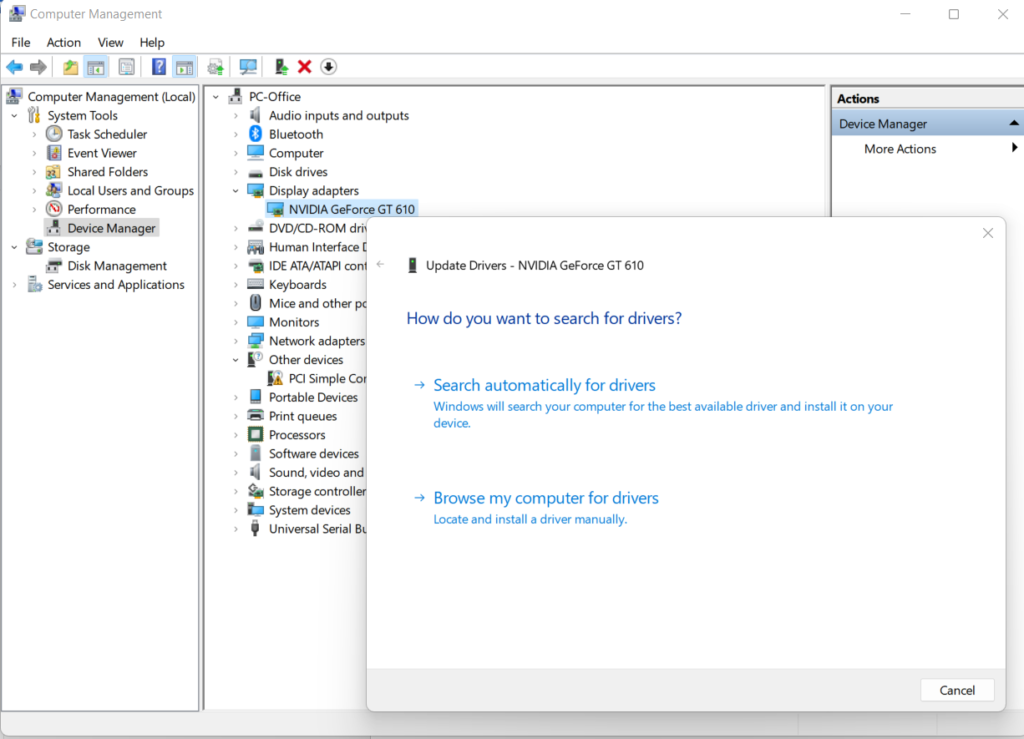
Task: Click the Shared Folders icon
Action: [x=54, y=172]
